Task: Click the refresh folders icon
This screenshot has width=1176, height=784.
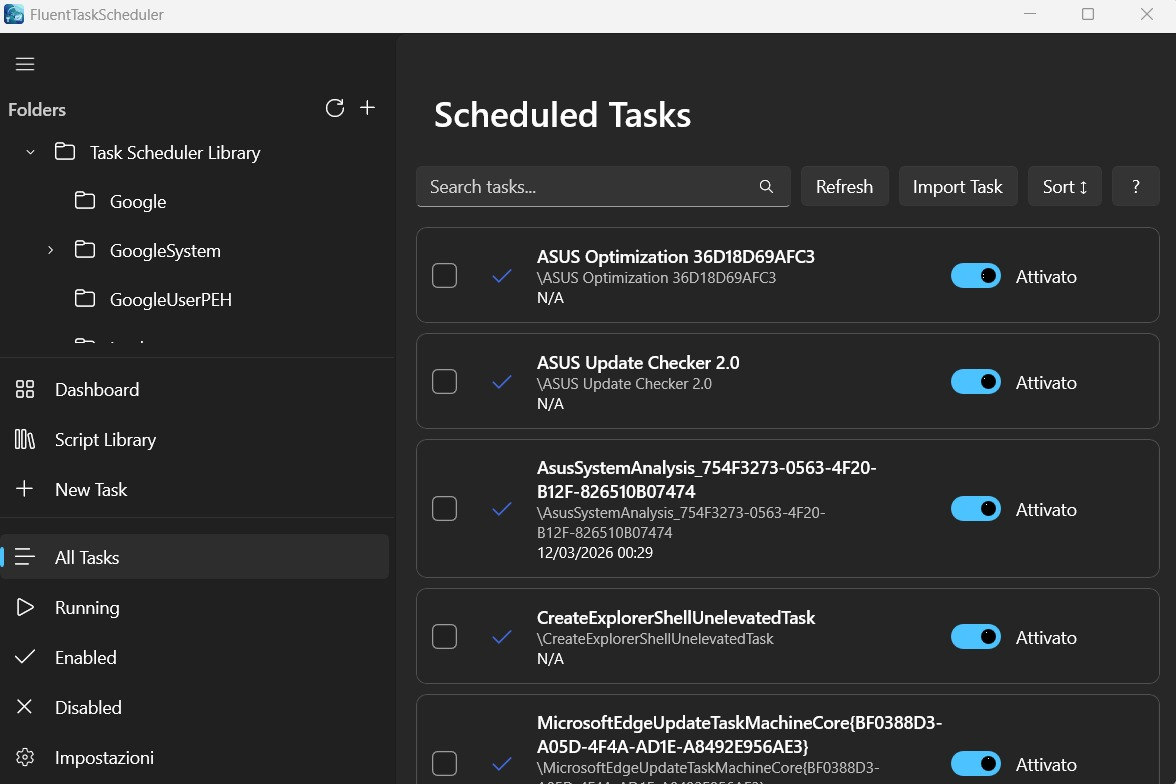Action: pos(335,108)
